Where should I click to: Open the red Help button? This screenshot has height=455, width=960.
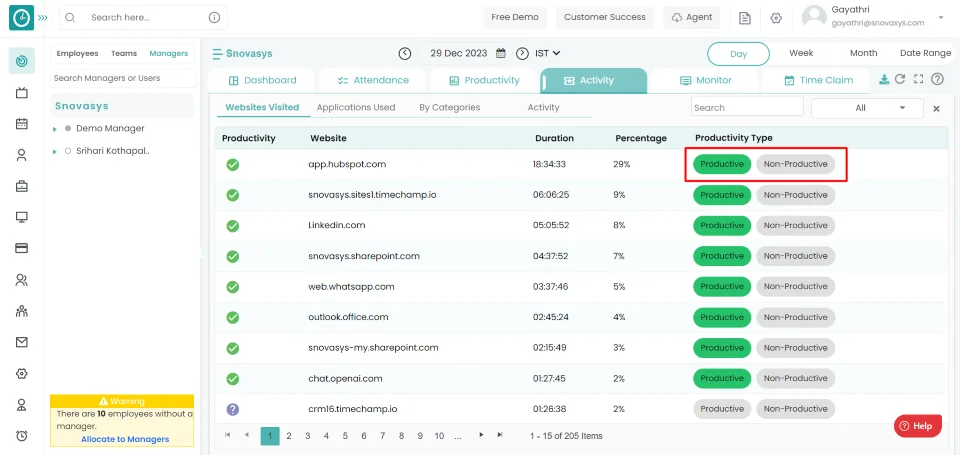click(x=917, y=426)
